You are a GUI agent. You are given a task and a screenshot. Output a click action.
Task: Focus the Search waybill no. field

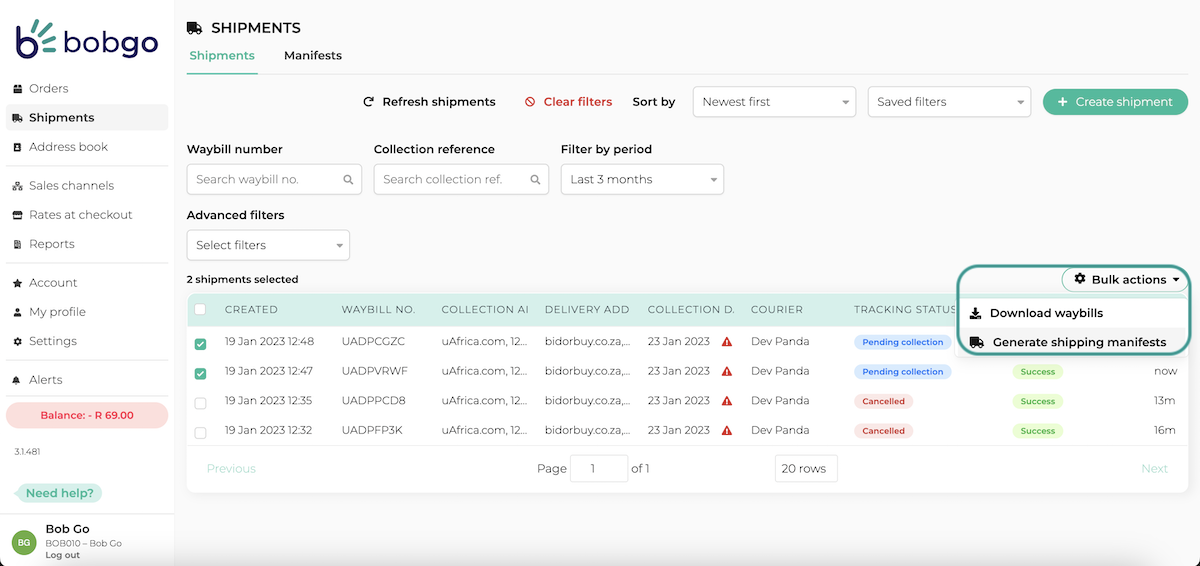pos(274,179)
